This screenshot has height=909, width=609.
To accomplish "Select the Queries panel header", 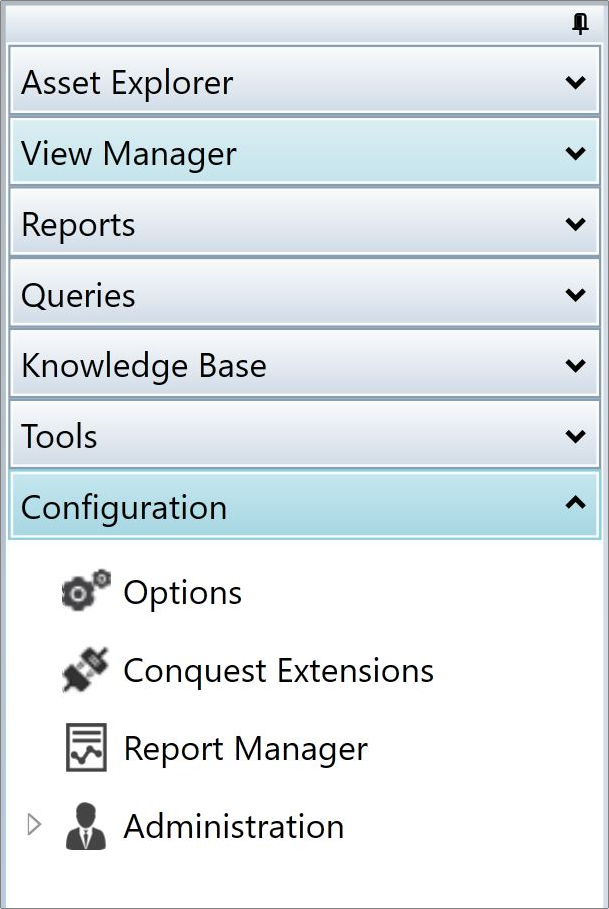I will [305, 293].
